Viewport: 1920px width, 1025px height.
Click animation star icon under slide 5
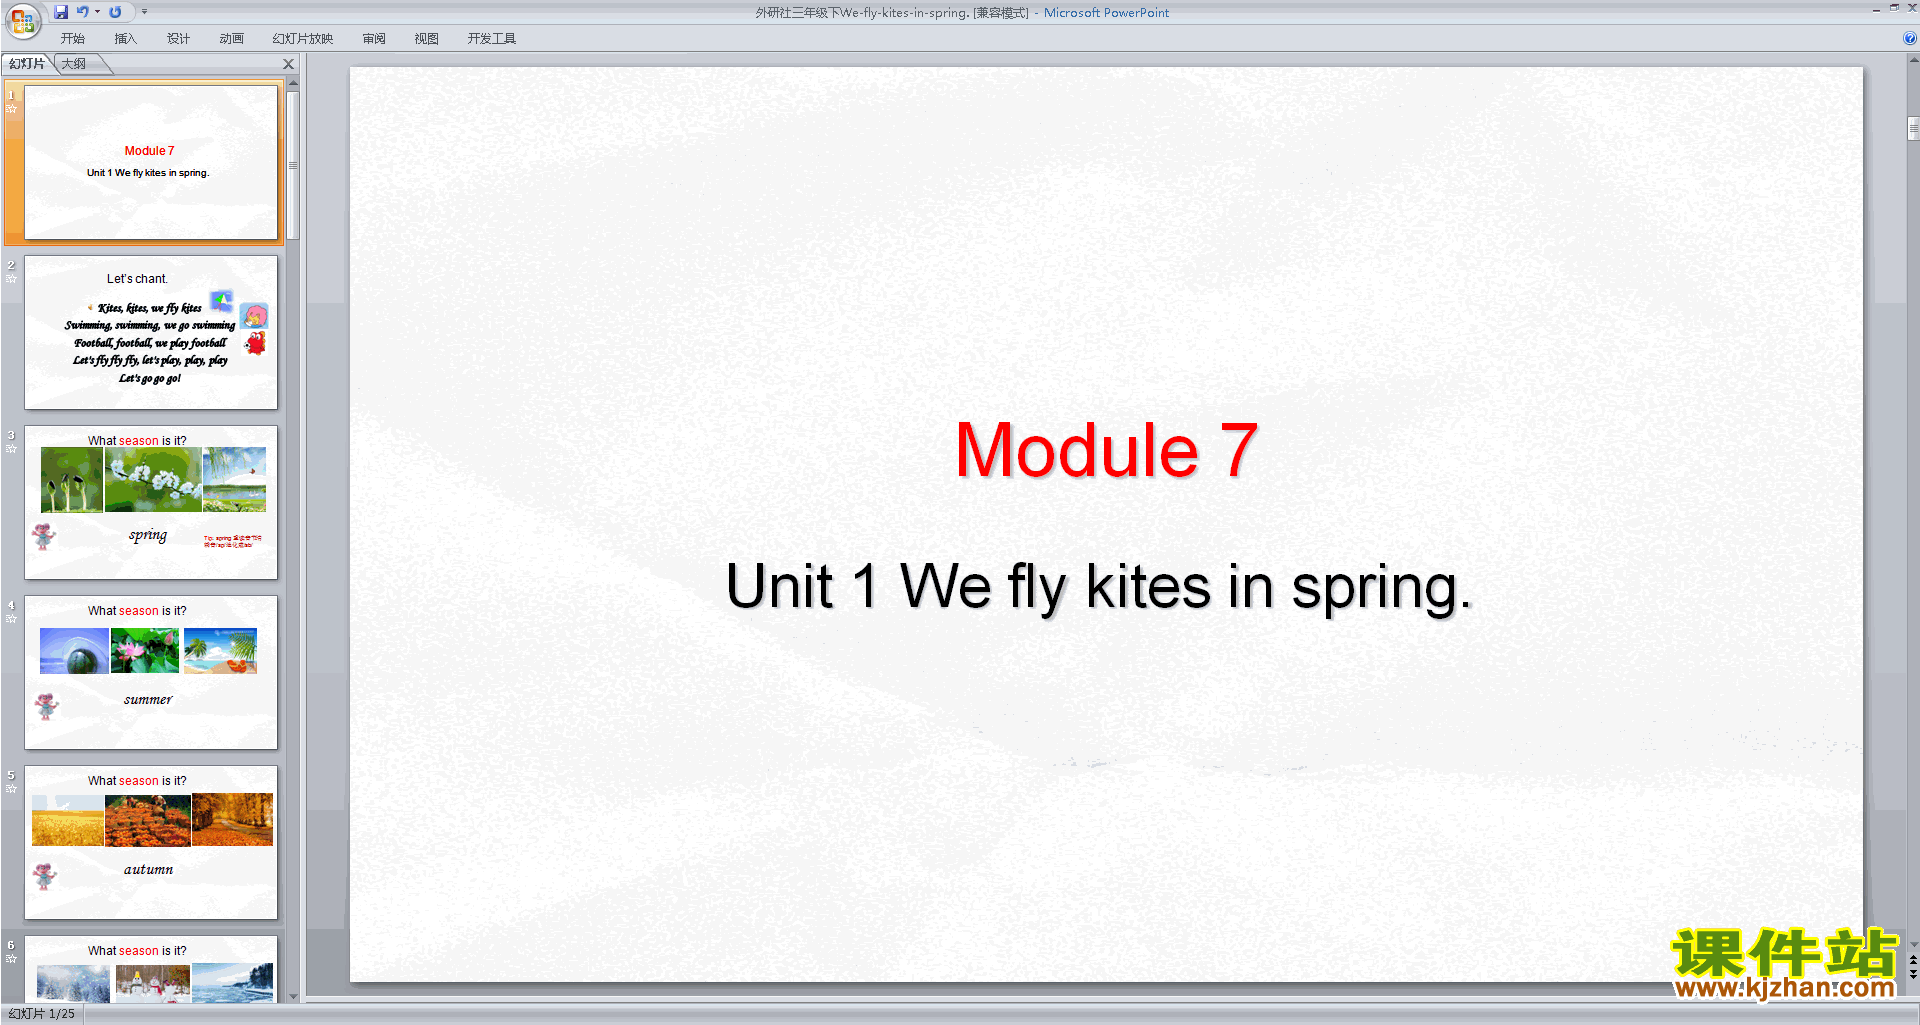click(12, 789)
